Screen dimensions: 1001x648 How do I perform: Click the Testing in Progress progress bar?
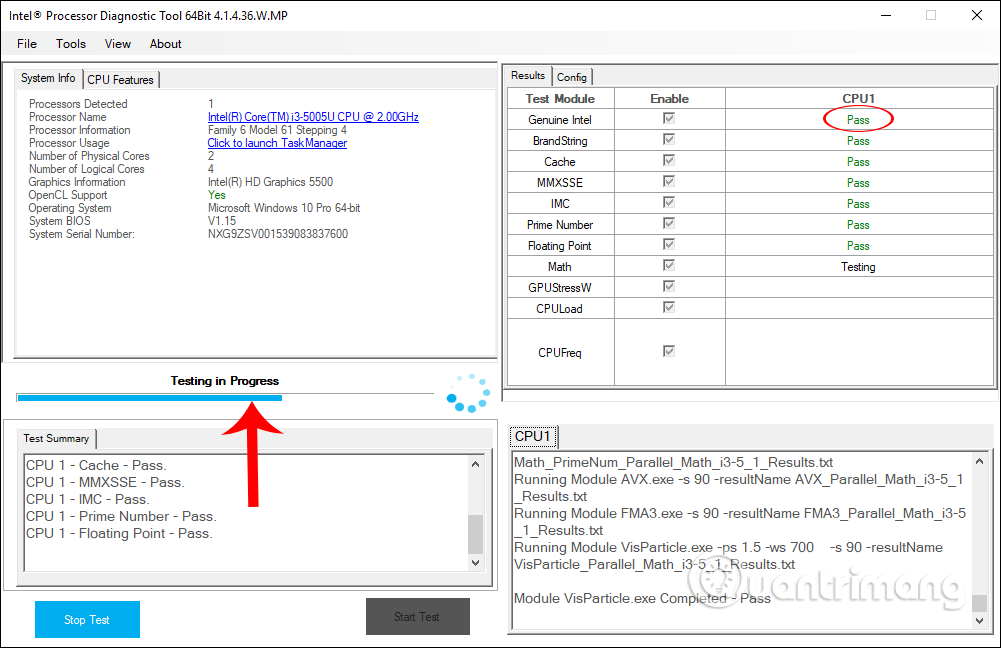[x=225, y=398]
